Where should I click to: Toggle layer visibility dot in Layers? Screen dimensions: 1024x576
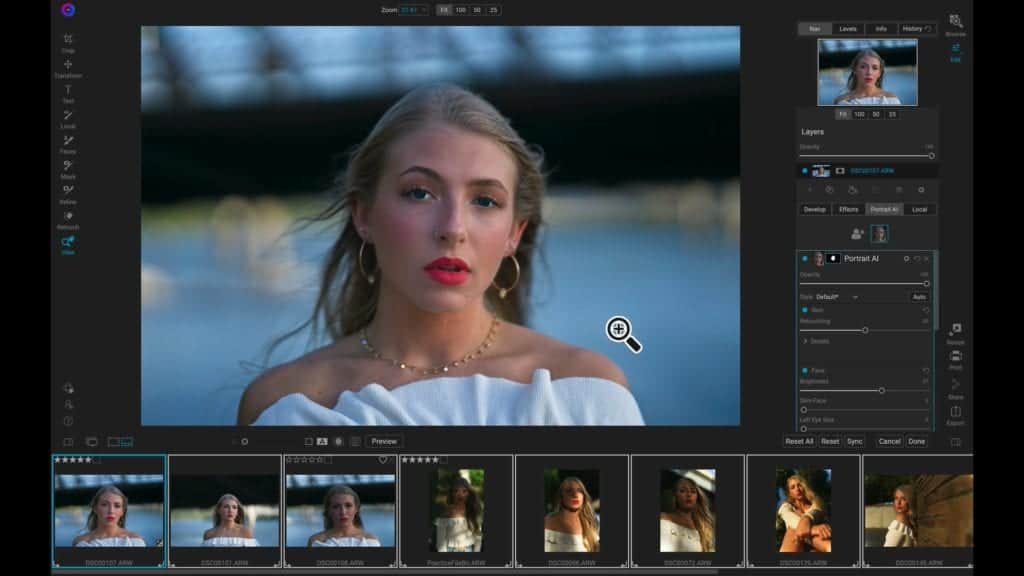point(805,171)
